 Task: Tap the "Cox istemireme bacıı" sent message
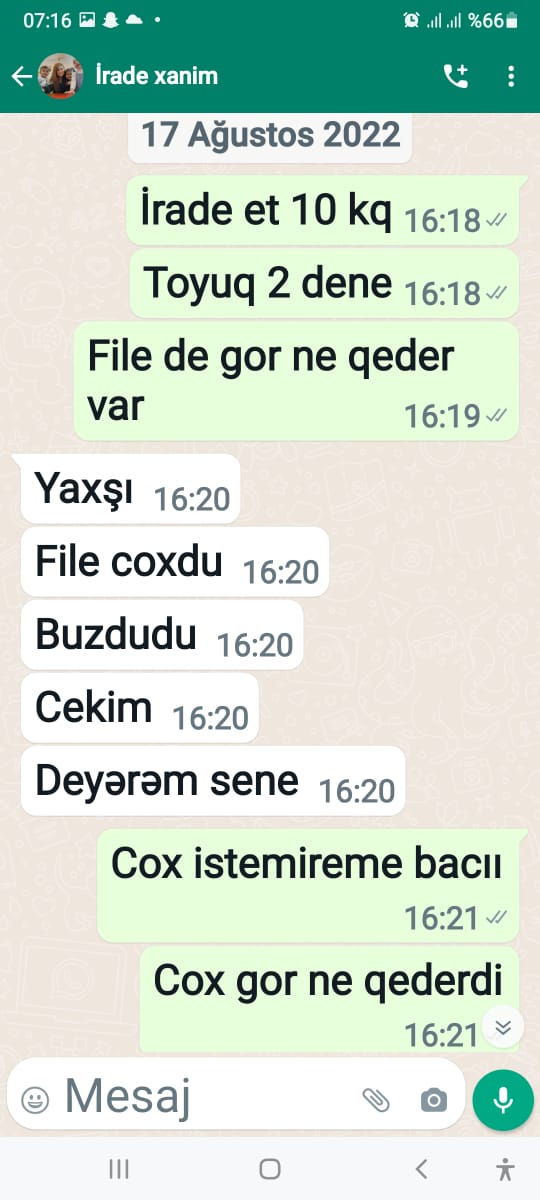click(308, 885)
